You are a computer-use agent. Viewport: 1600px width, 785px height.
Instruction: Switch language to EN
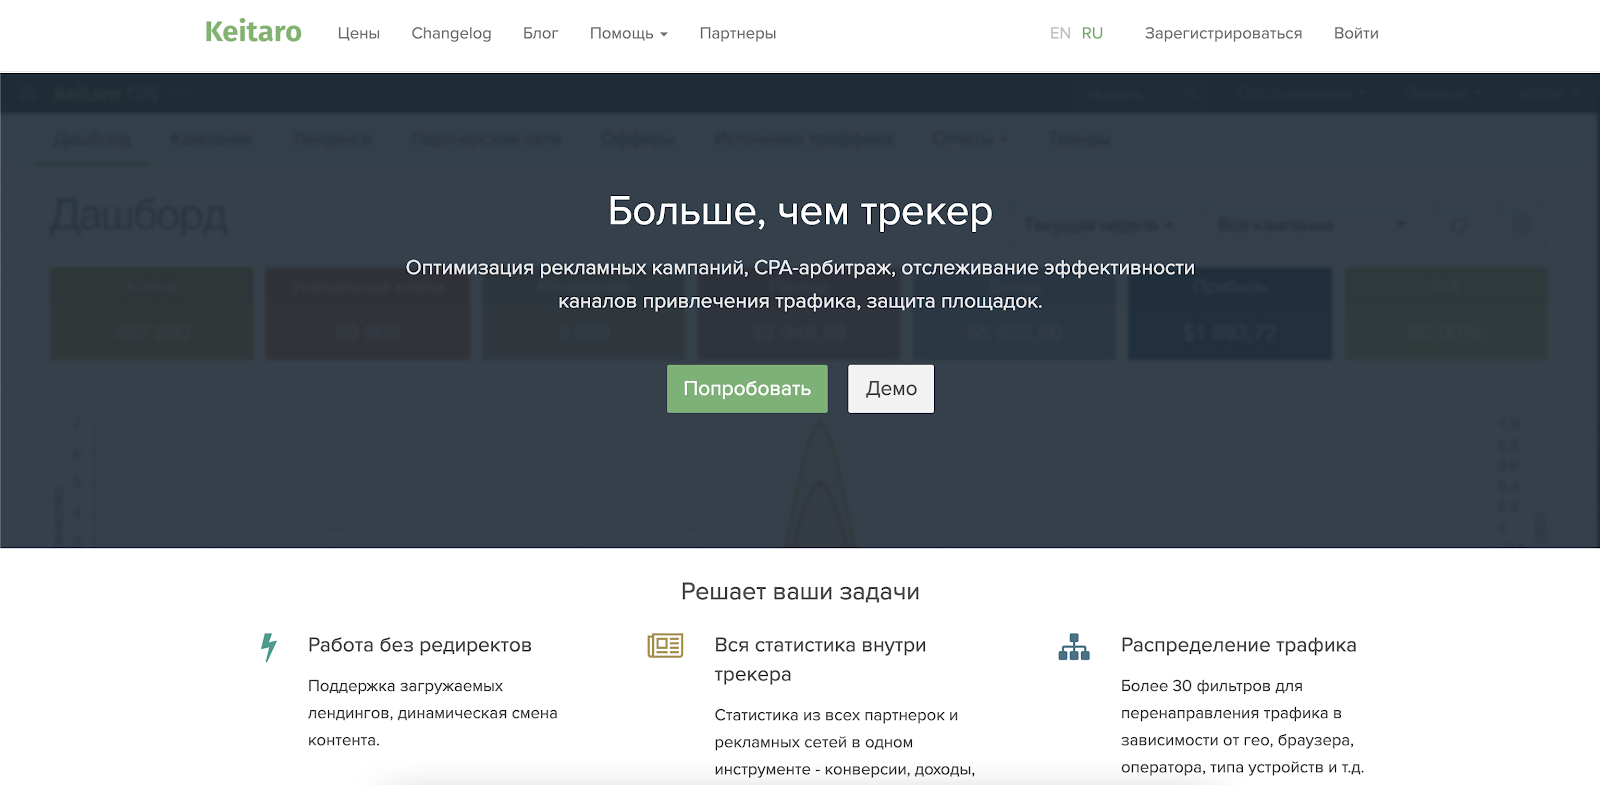[x=1060, y=33]
